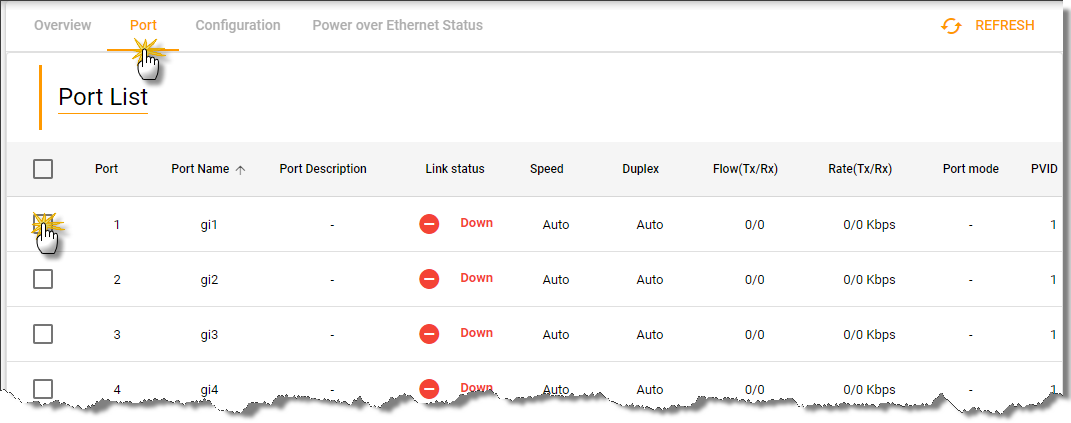Click the orange refresh arrows icon
Screen dimensions: 1071x423
coord(951,26)
